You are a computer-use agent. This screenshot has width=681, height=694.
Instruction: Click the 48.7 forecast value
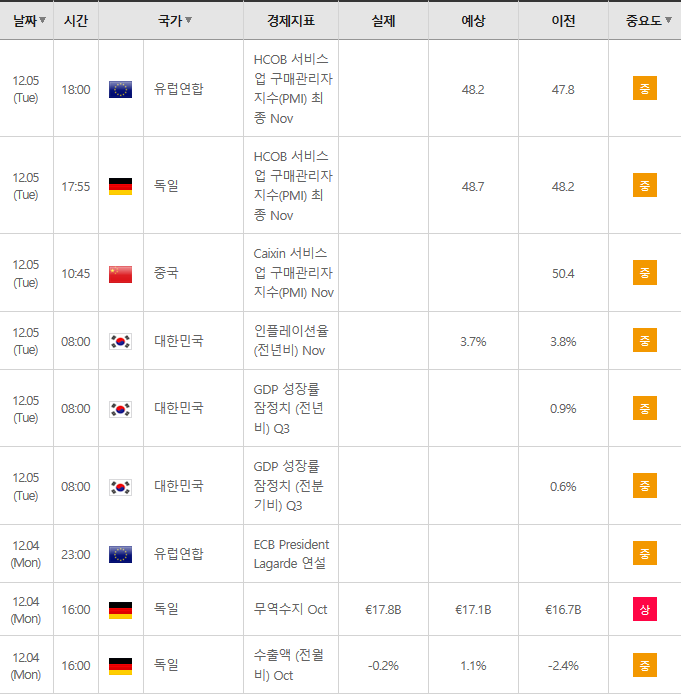coord(473,186)
